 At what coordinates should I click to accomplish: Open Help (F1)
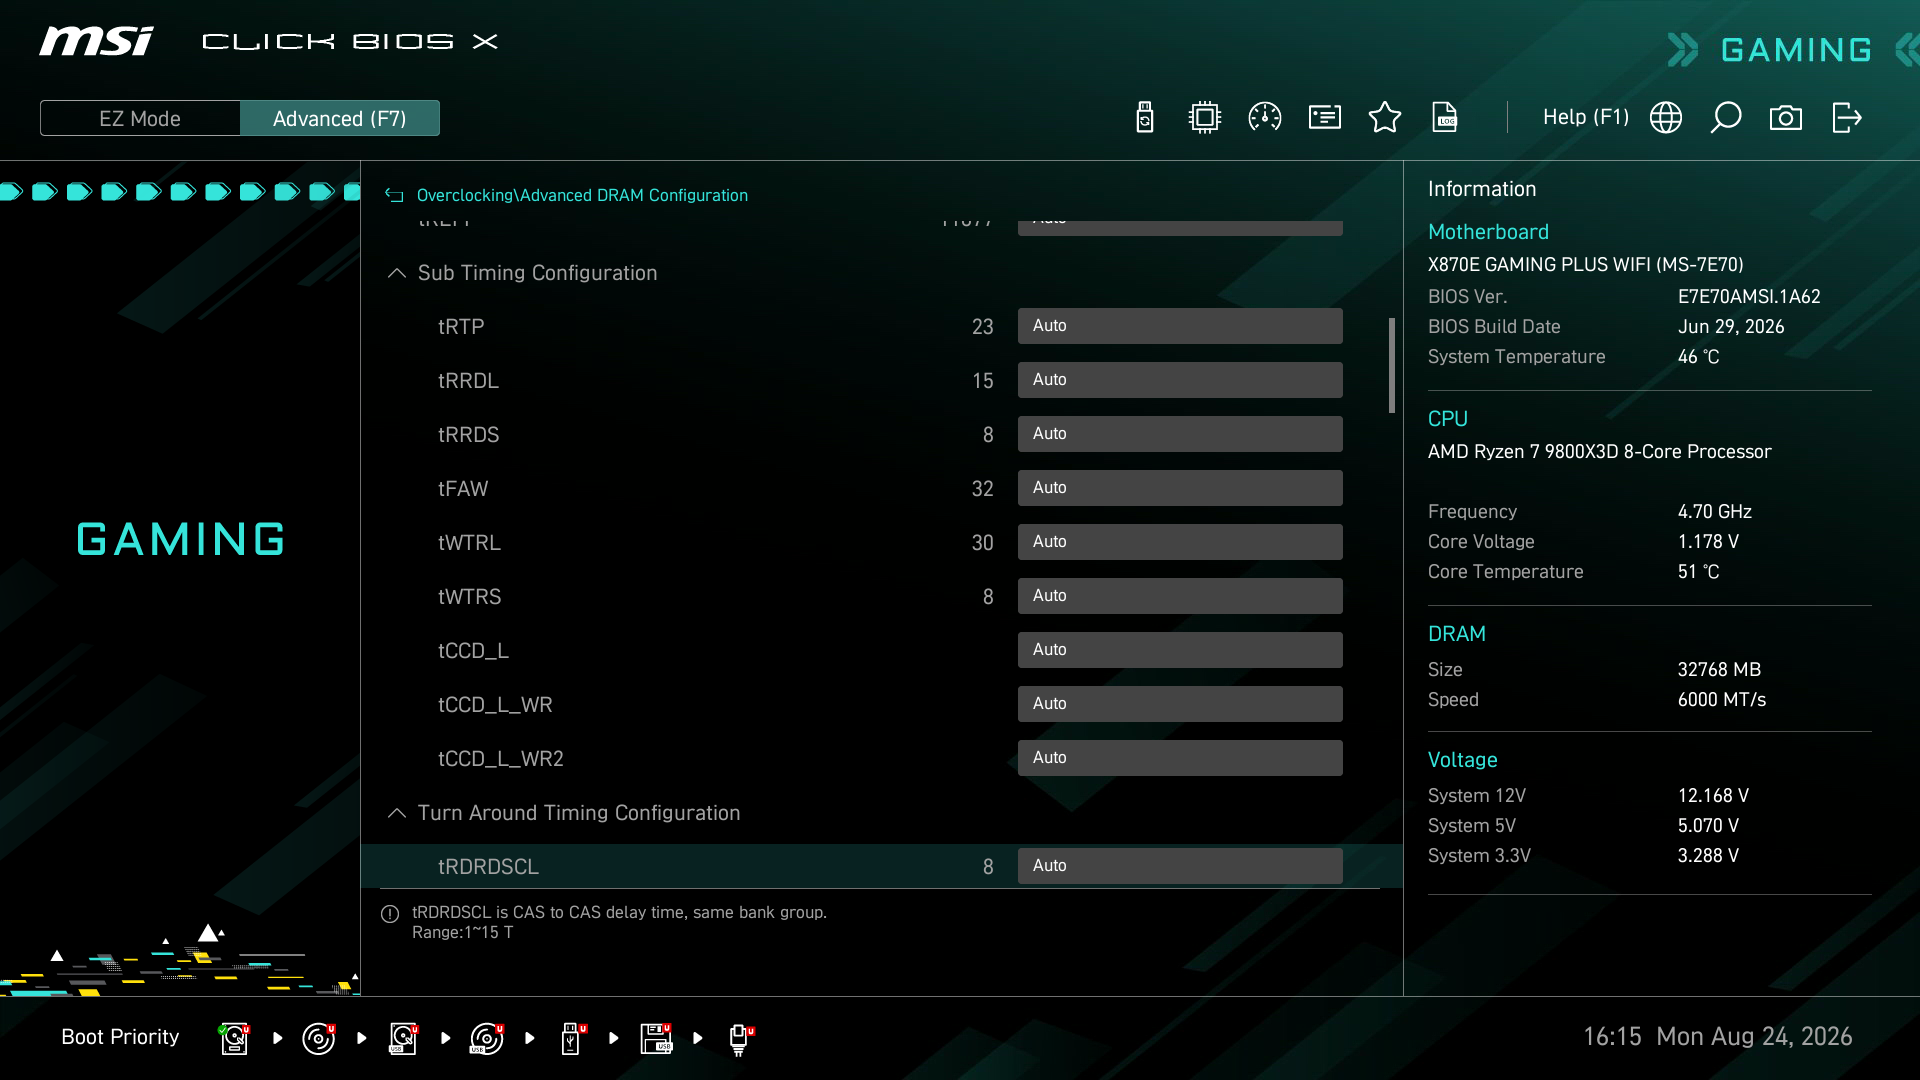pos(1586,117)
